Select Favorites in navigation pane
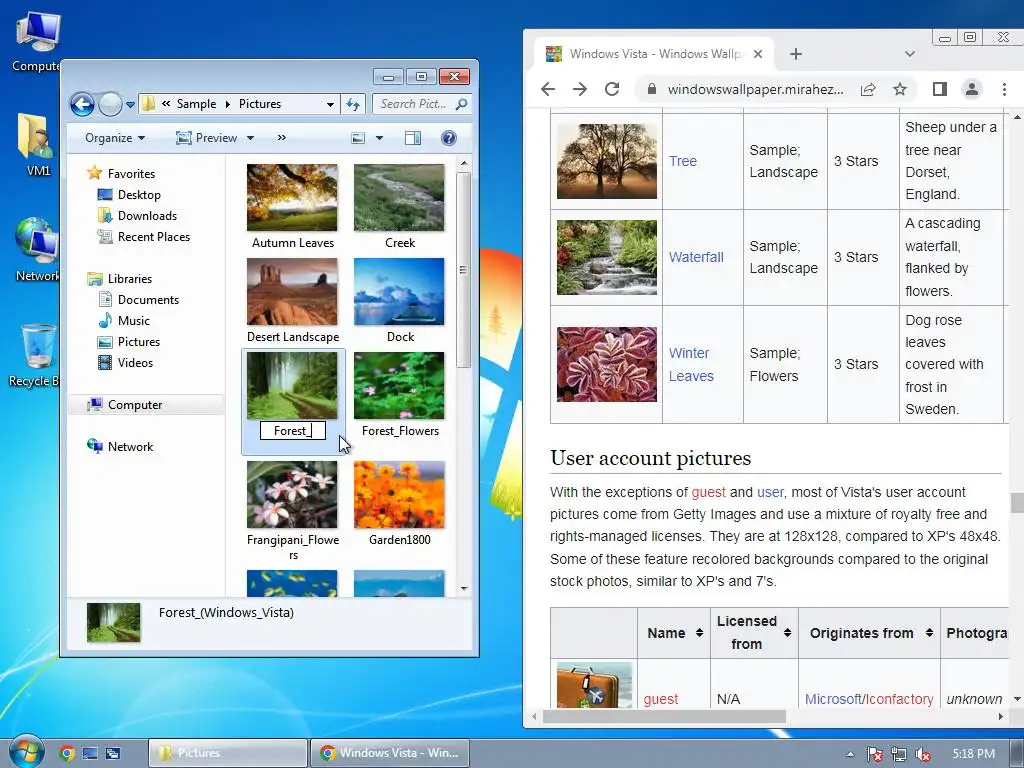The width and height of the screenshot is (1024, 768). [x=121, y=174]
